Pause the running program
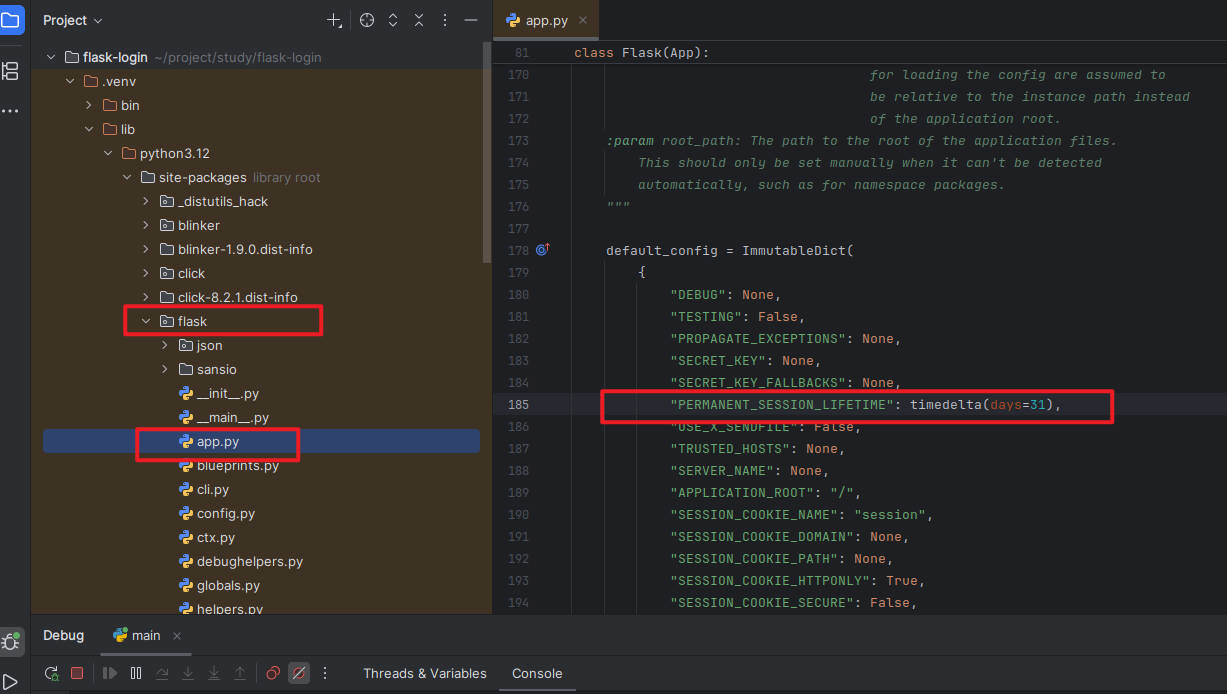The height and width of the screenshot is (694, 1227). click(x=136, y=673)
